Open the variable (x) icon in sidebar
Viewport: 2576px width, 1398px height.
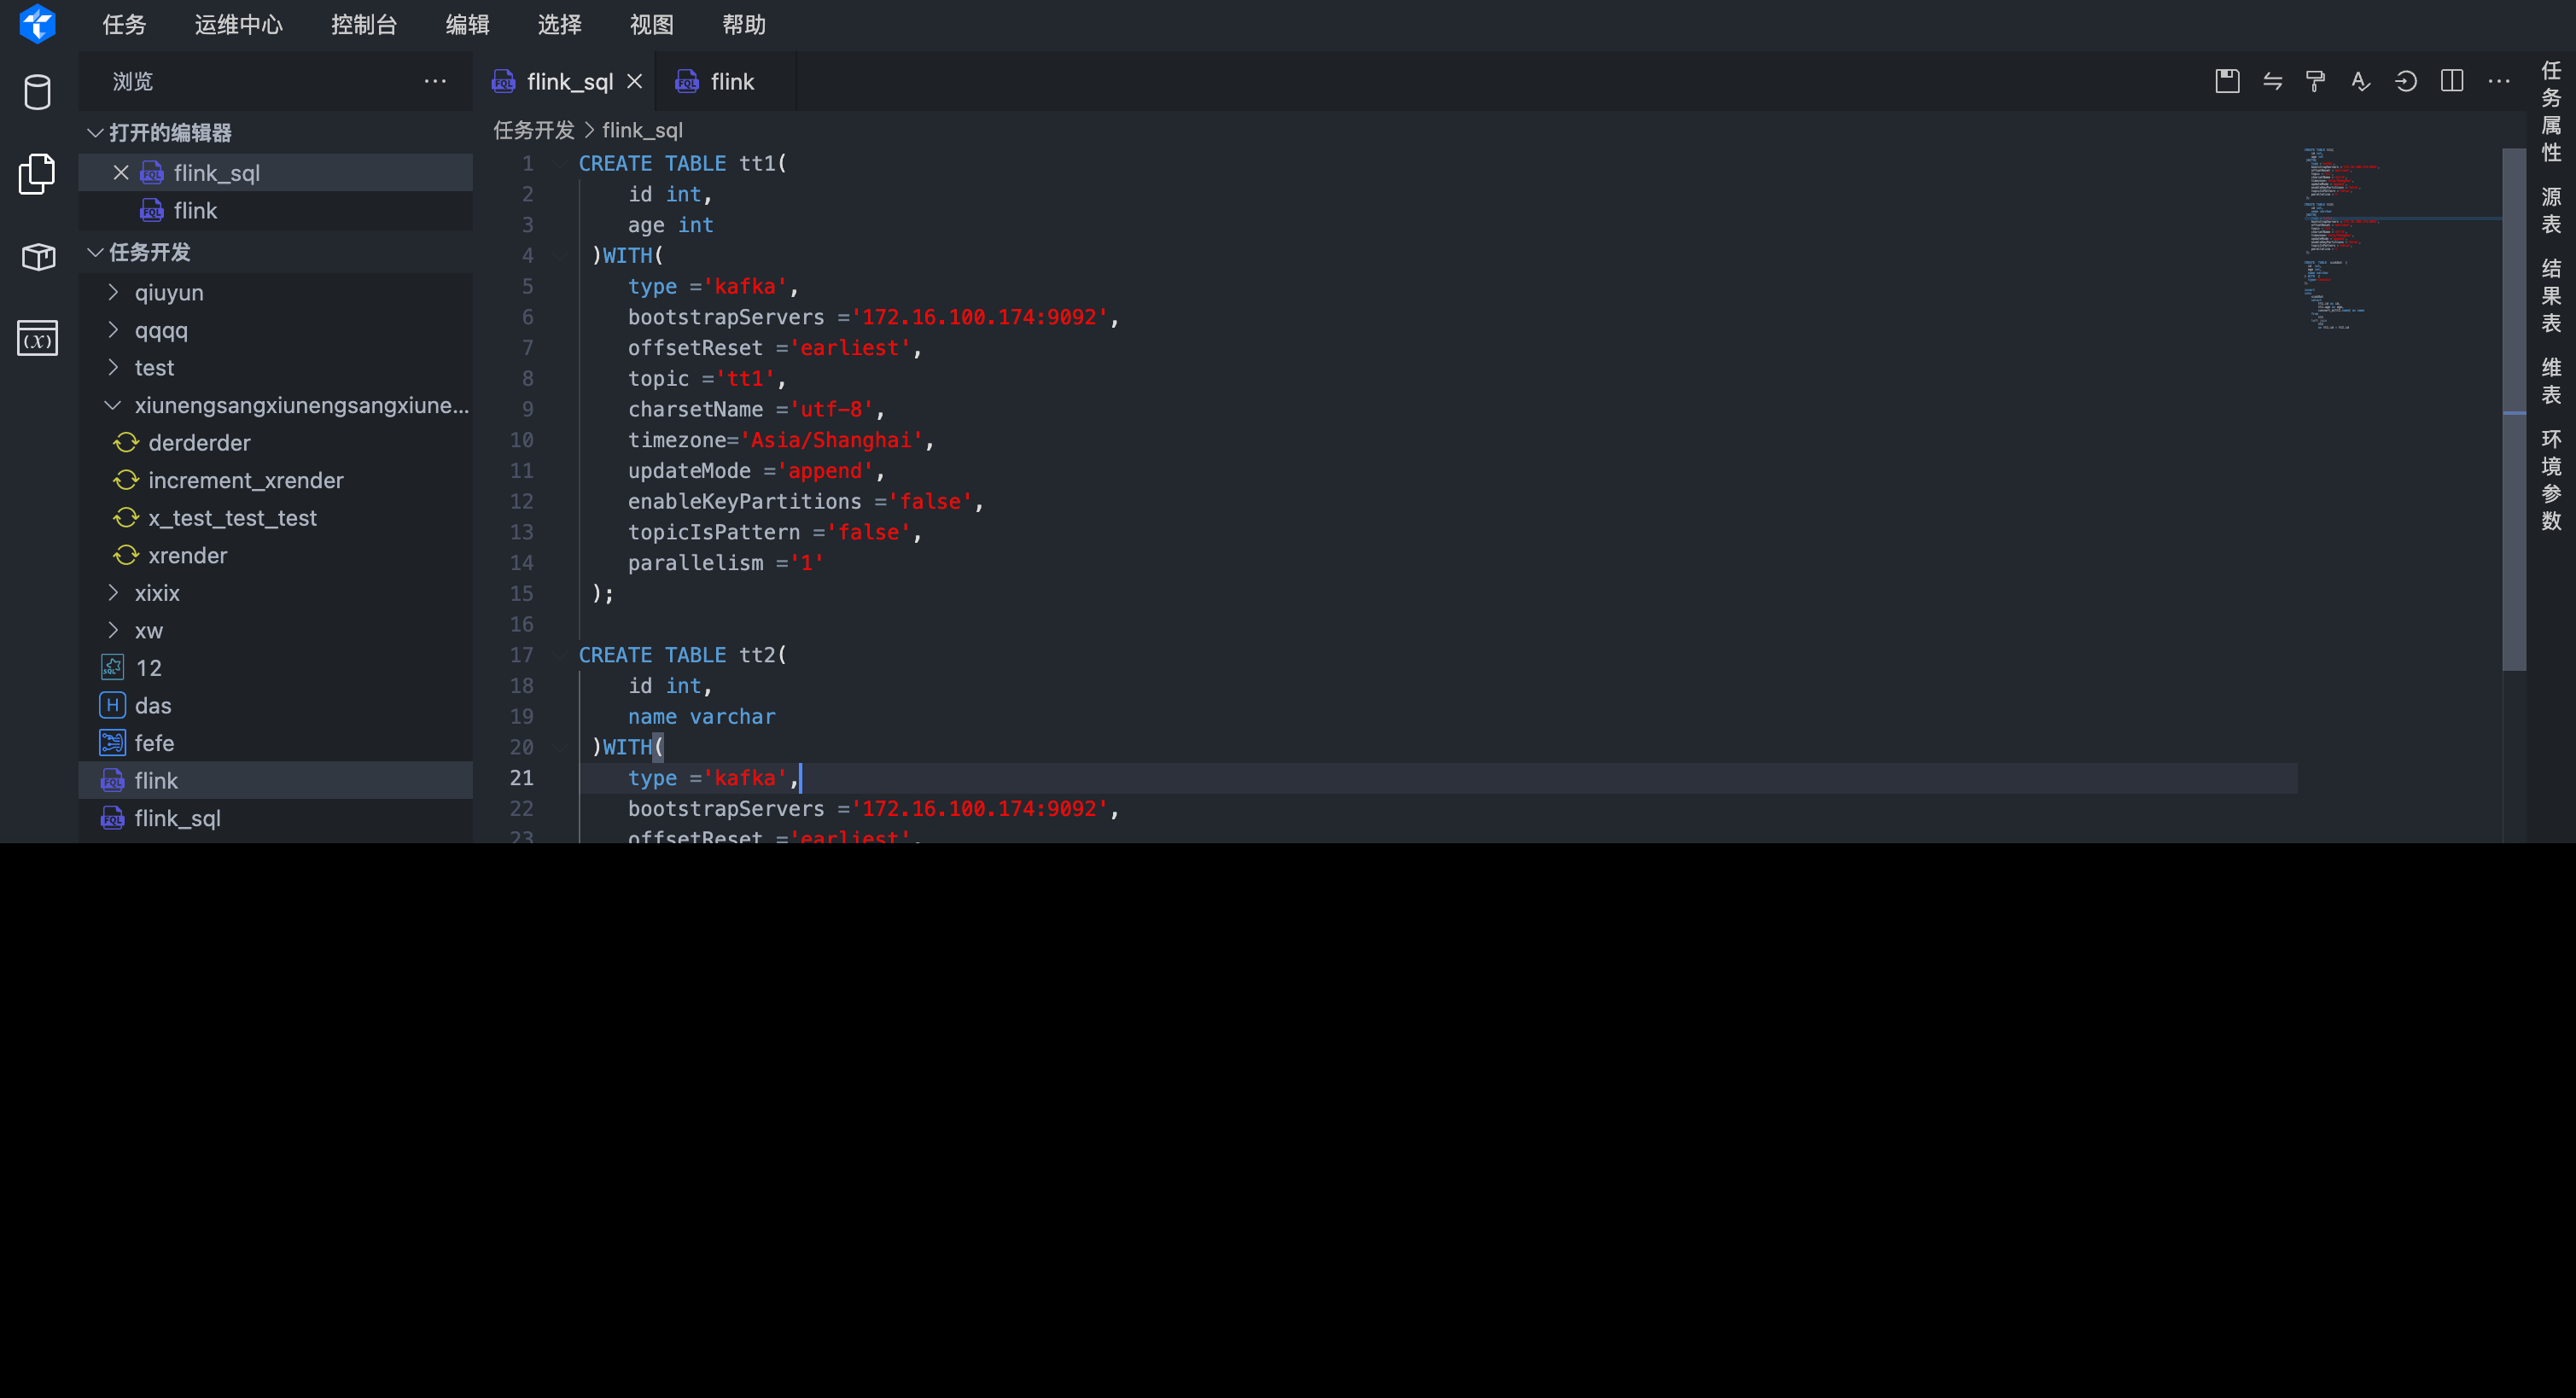(37, 339)
